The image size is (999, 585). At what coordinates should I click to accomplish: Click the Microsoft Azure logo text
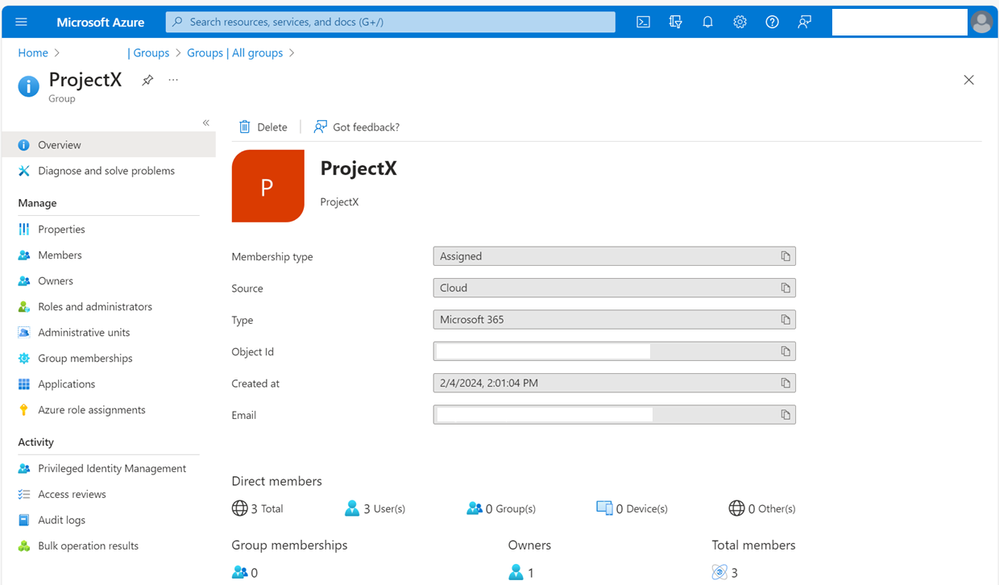(x=100, y=22)
